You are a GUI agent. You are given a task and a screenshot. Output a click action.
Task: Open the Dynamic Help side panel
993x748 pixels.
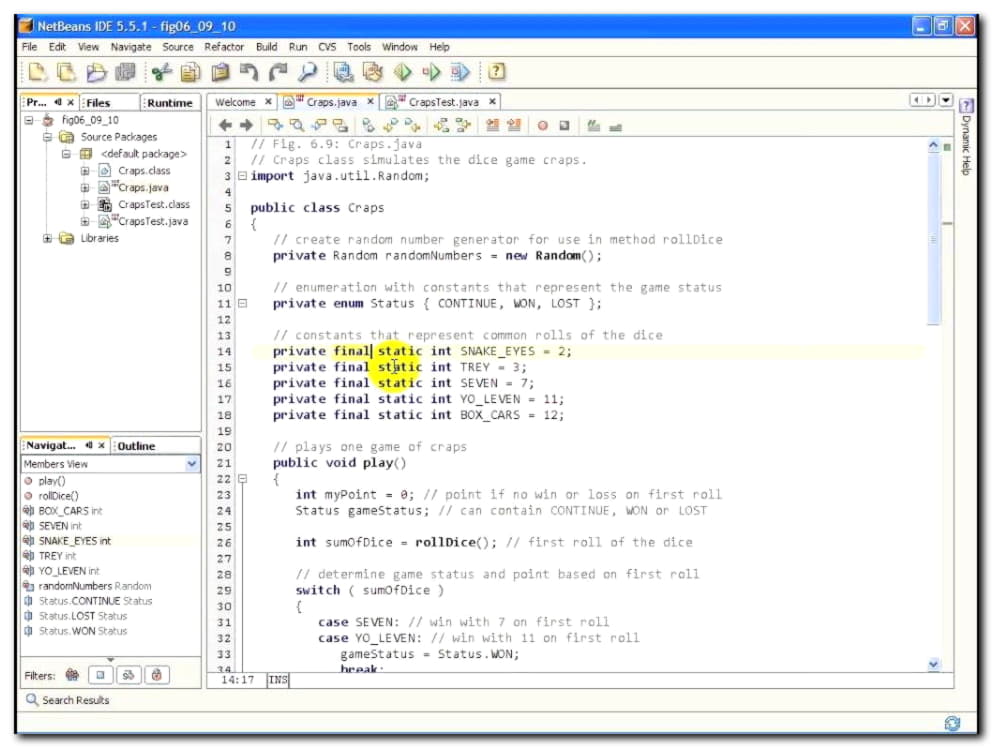pyautogui.click(x=966, y=137)
